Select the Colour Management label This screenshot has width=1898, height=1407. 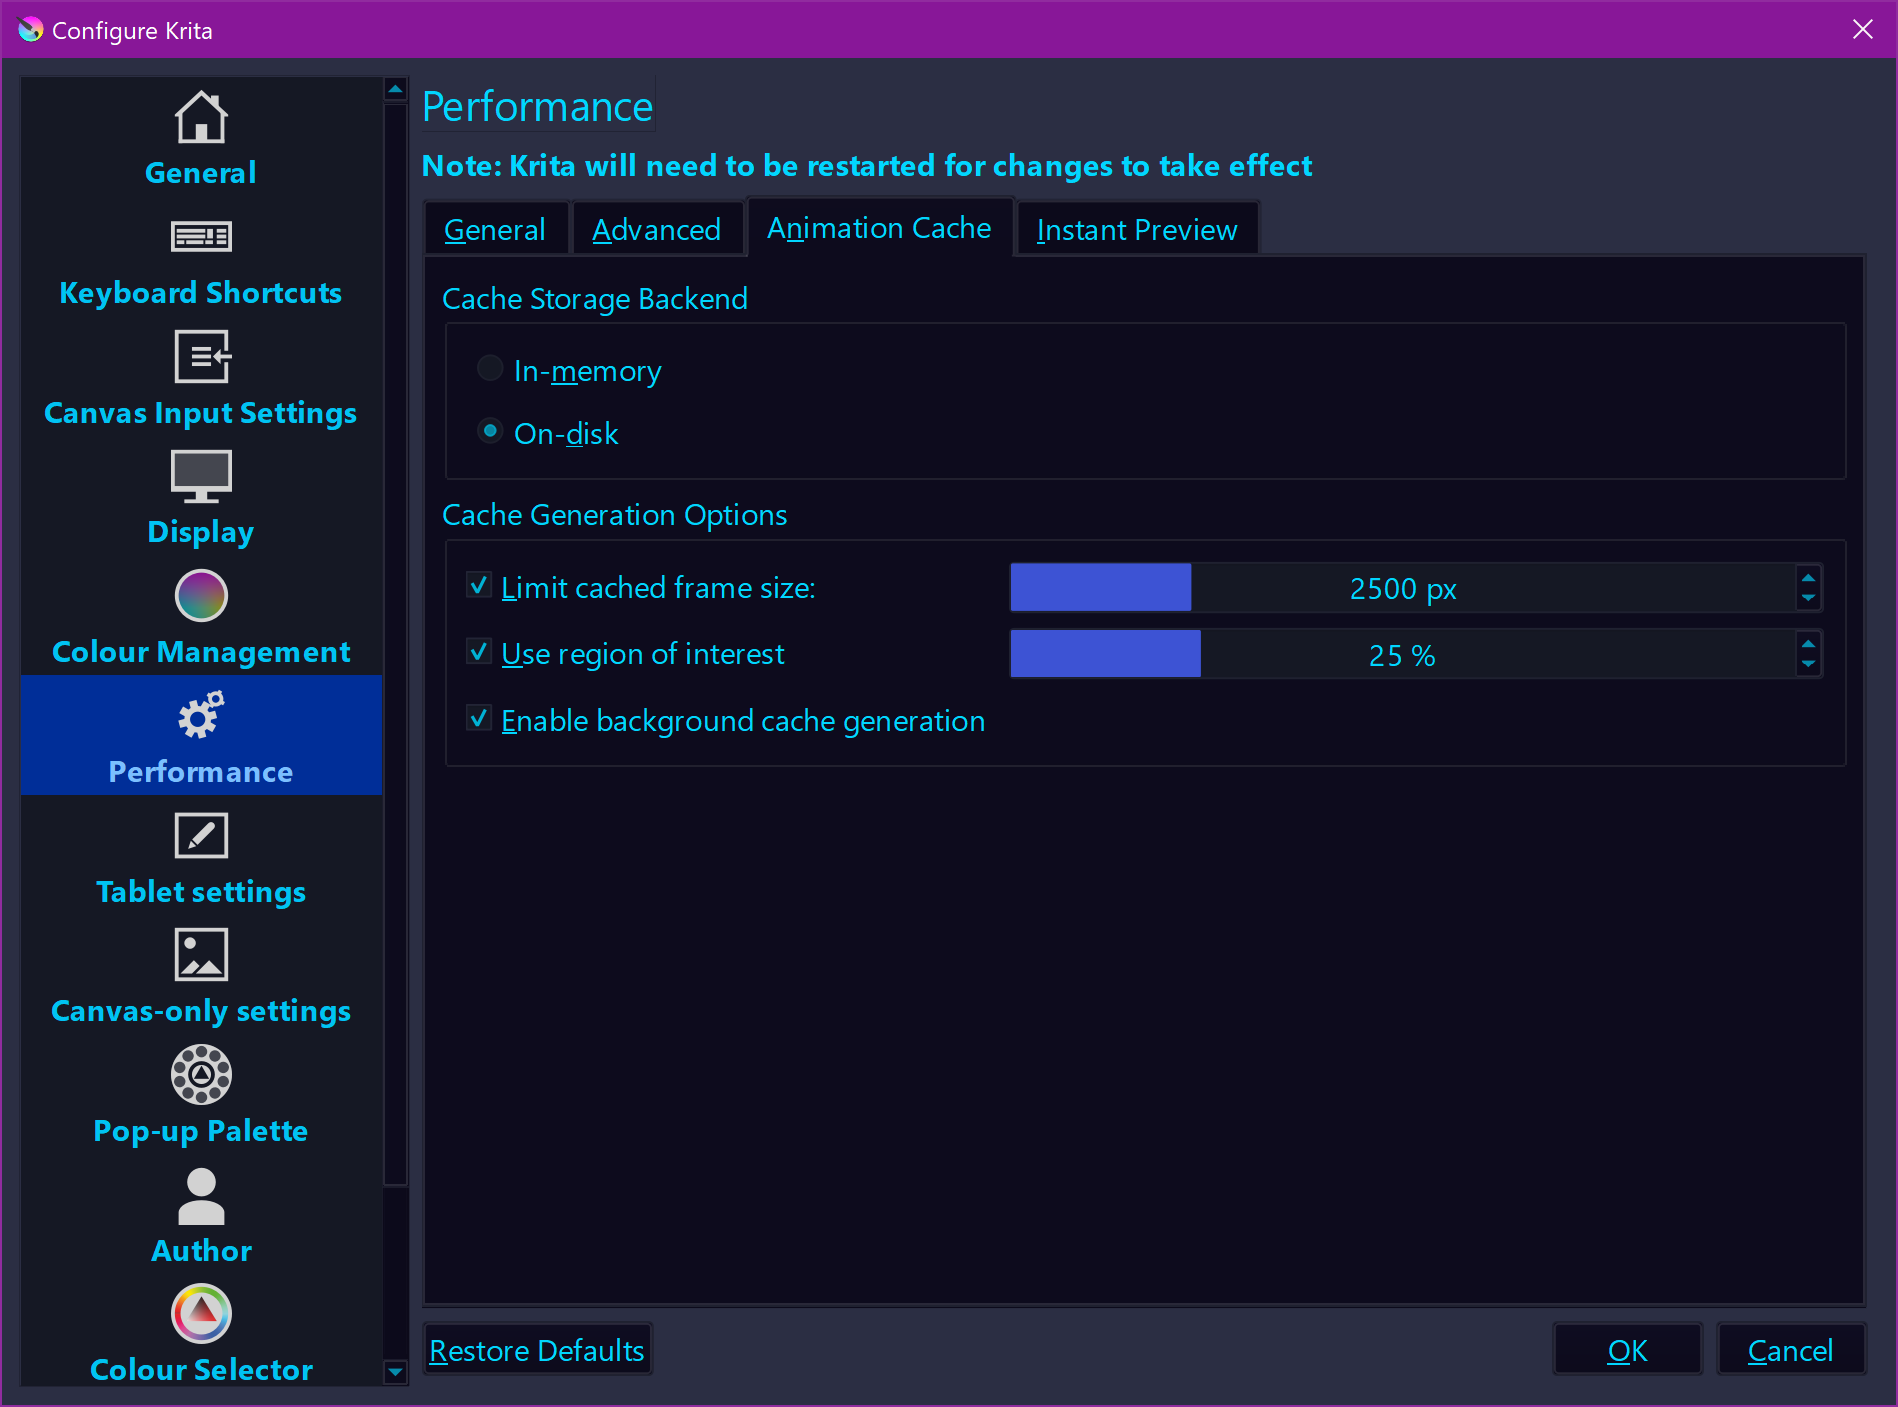pos(201,651)
